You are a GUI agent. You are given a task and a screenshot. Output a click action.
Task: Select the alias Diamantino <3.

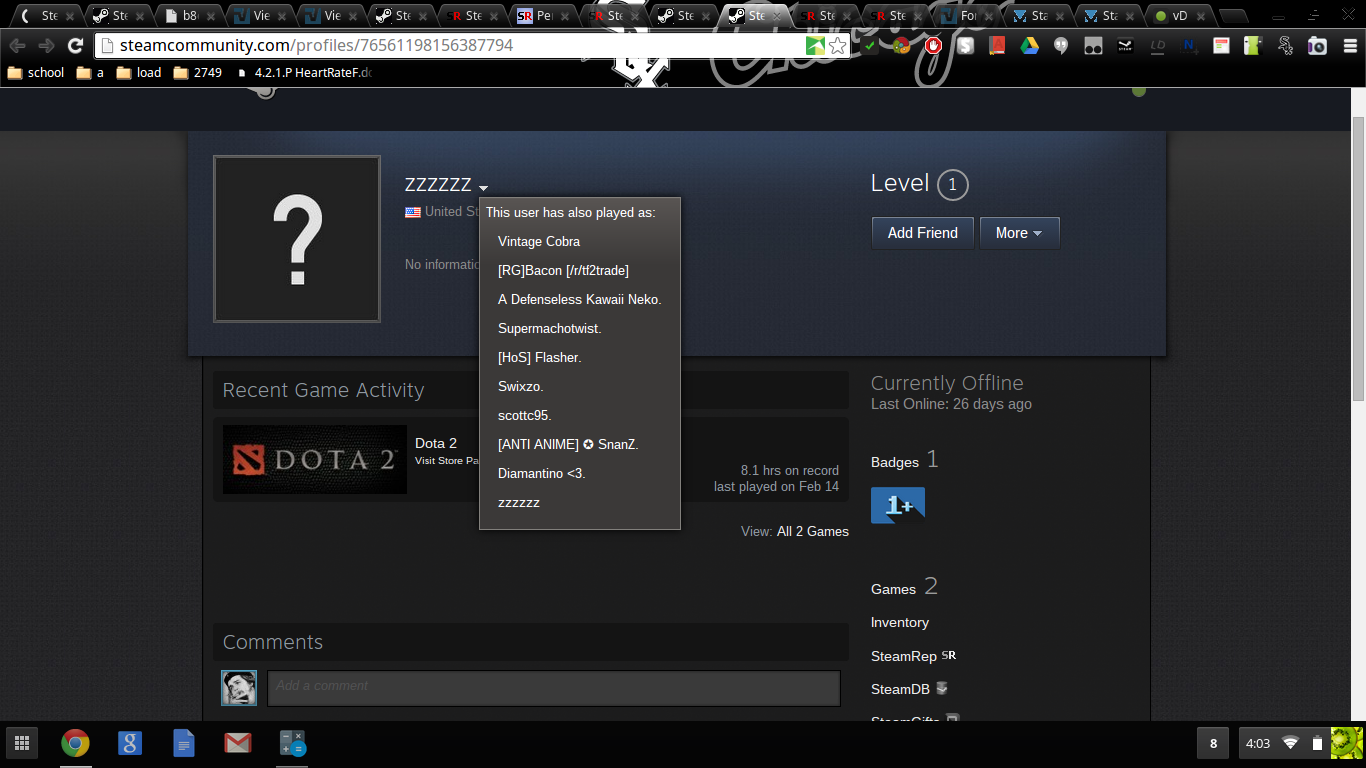click(542, 473)
